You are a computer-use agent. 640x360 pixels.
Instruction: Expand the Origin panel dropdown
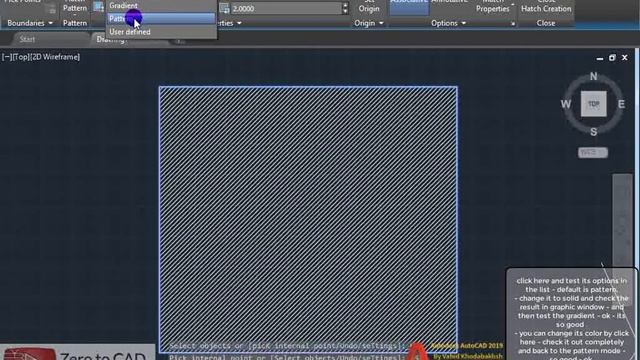(369, 23)
